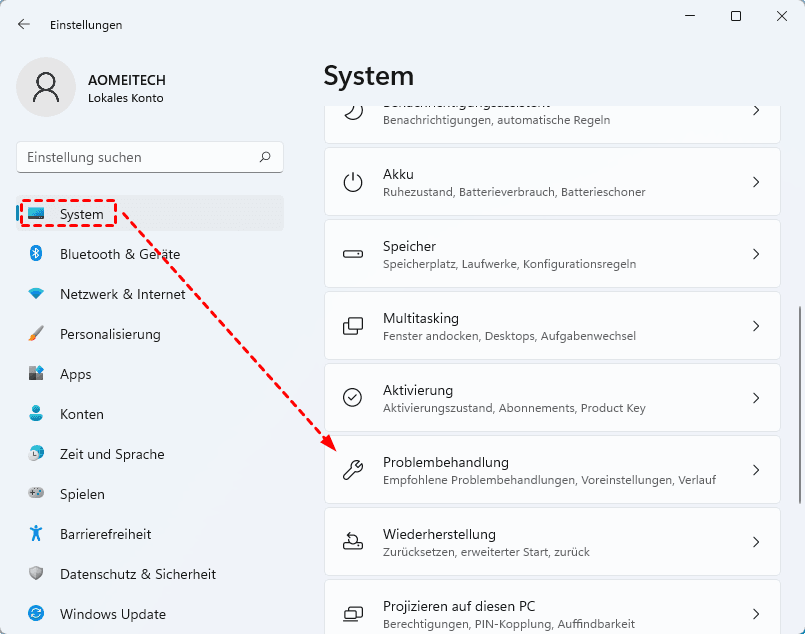Screen dimensions: 805x634
Task: Expand the Multitasking chevron arrow
Action: (x=756, y=326)
